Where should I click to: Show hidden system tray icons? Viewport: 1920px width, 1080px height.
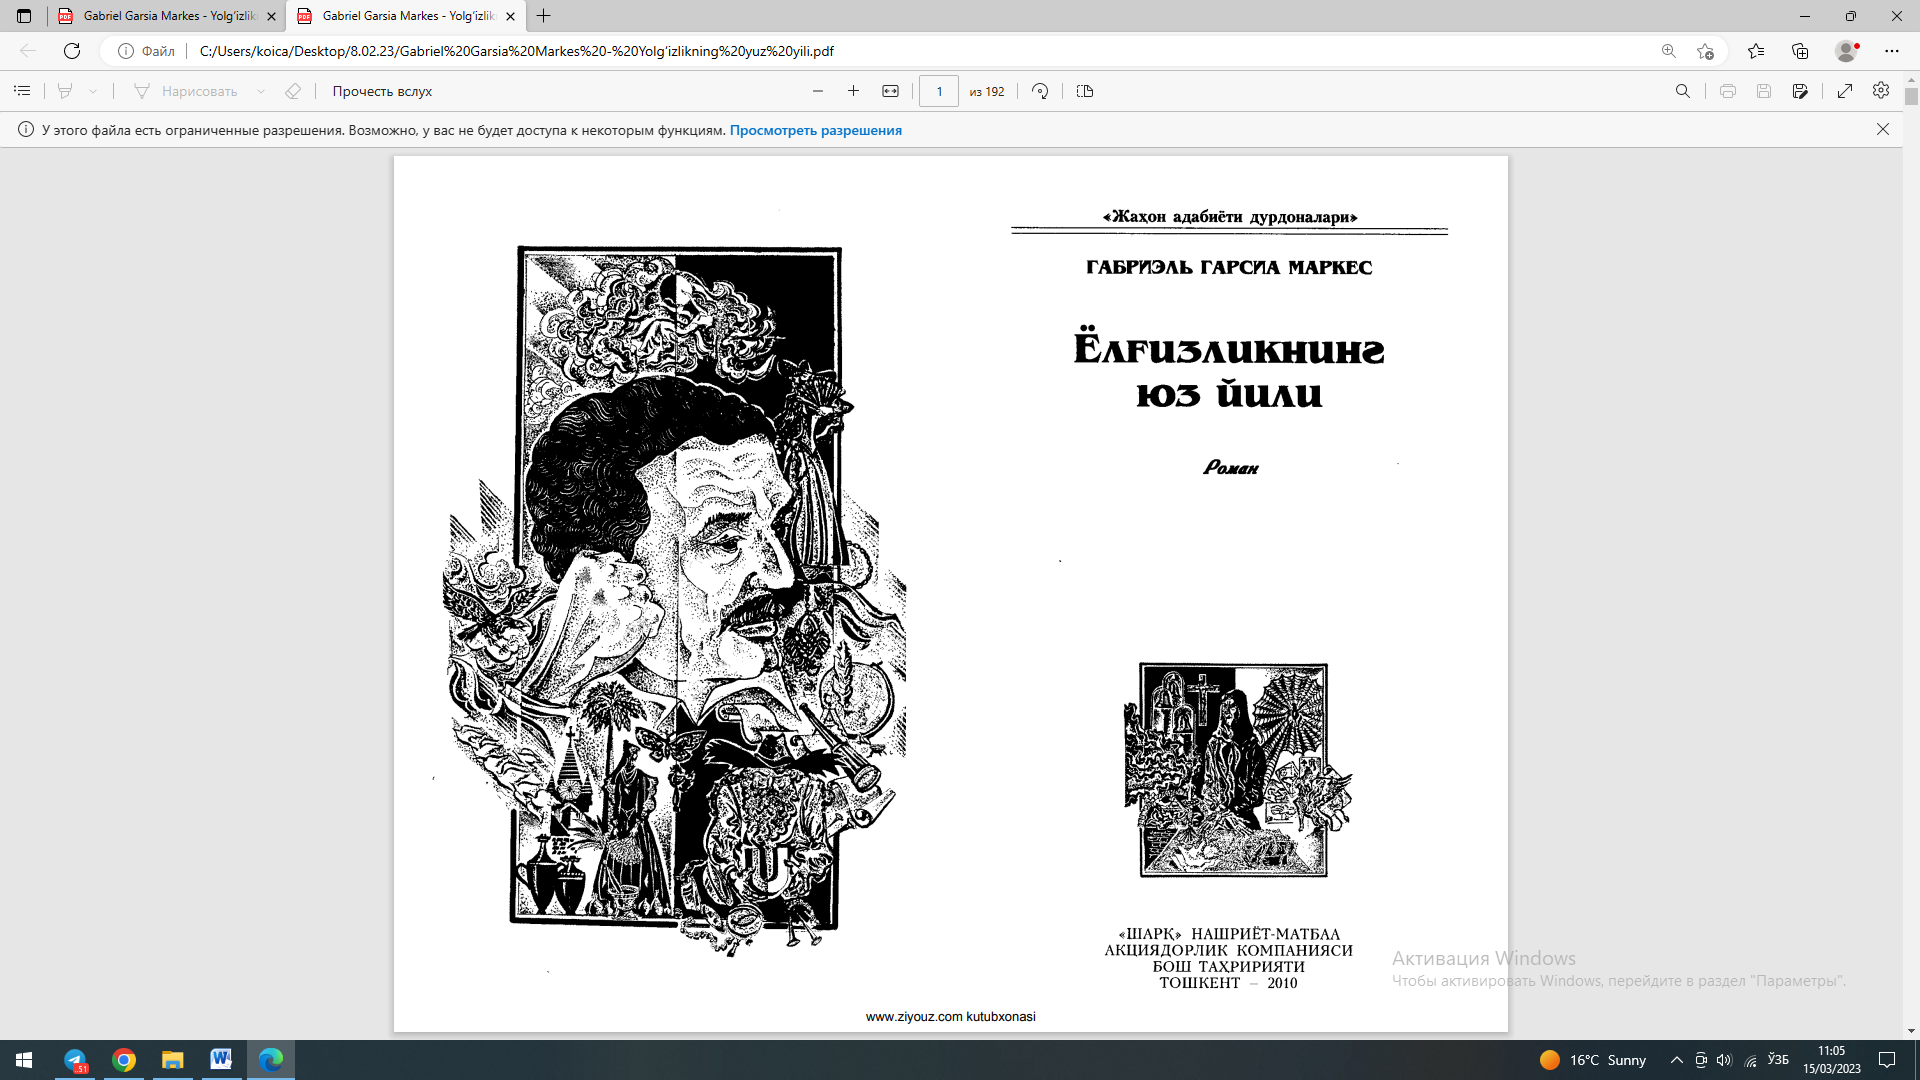1677,1060
